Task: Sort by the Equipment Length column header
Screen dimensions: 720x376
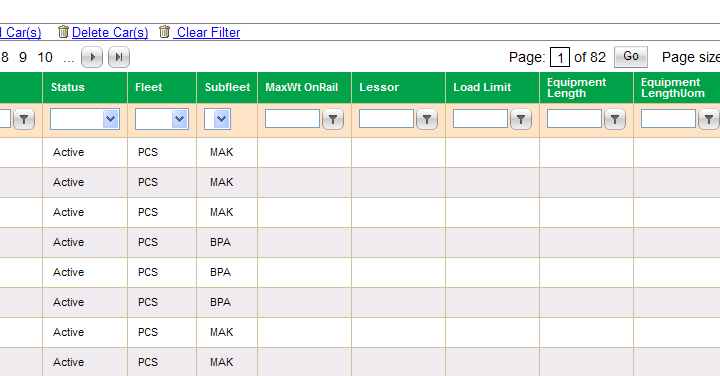Action: coord(577,88)
